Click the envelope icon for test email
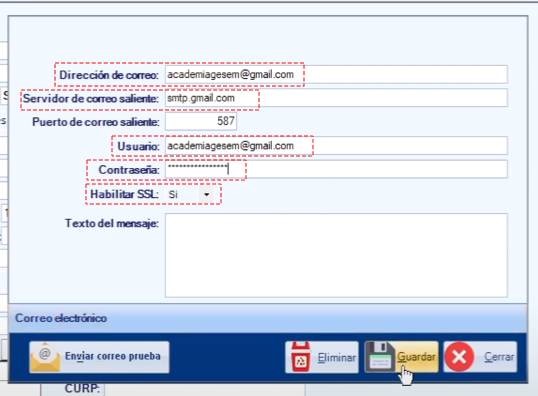Image resolution: width=538 pixels, height=396 pixels. click(45, 358)
